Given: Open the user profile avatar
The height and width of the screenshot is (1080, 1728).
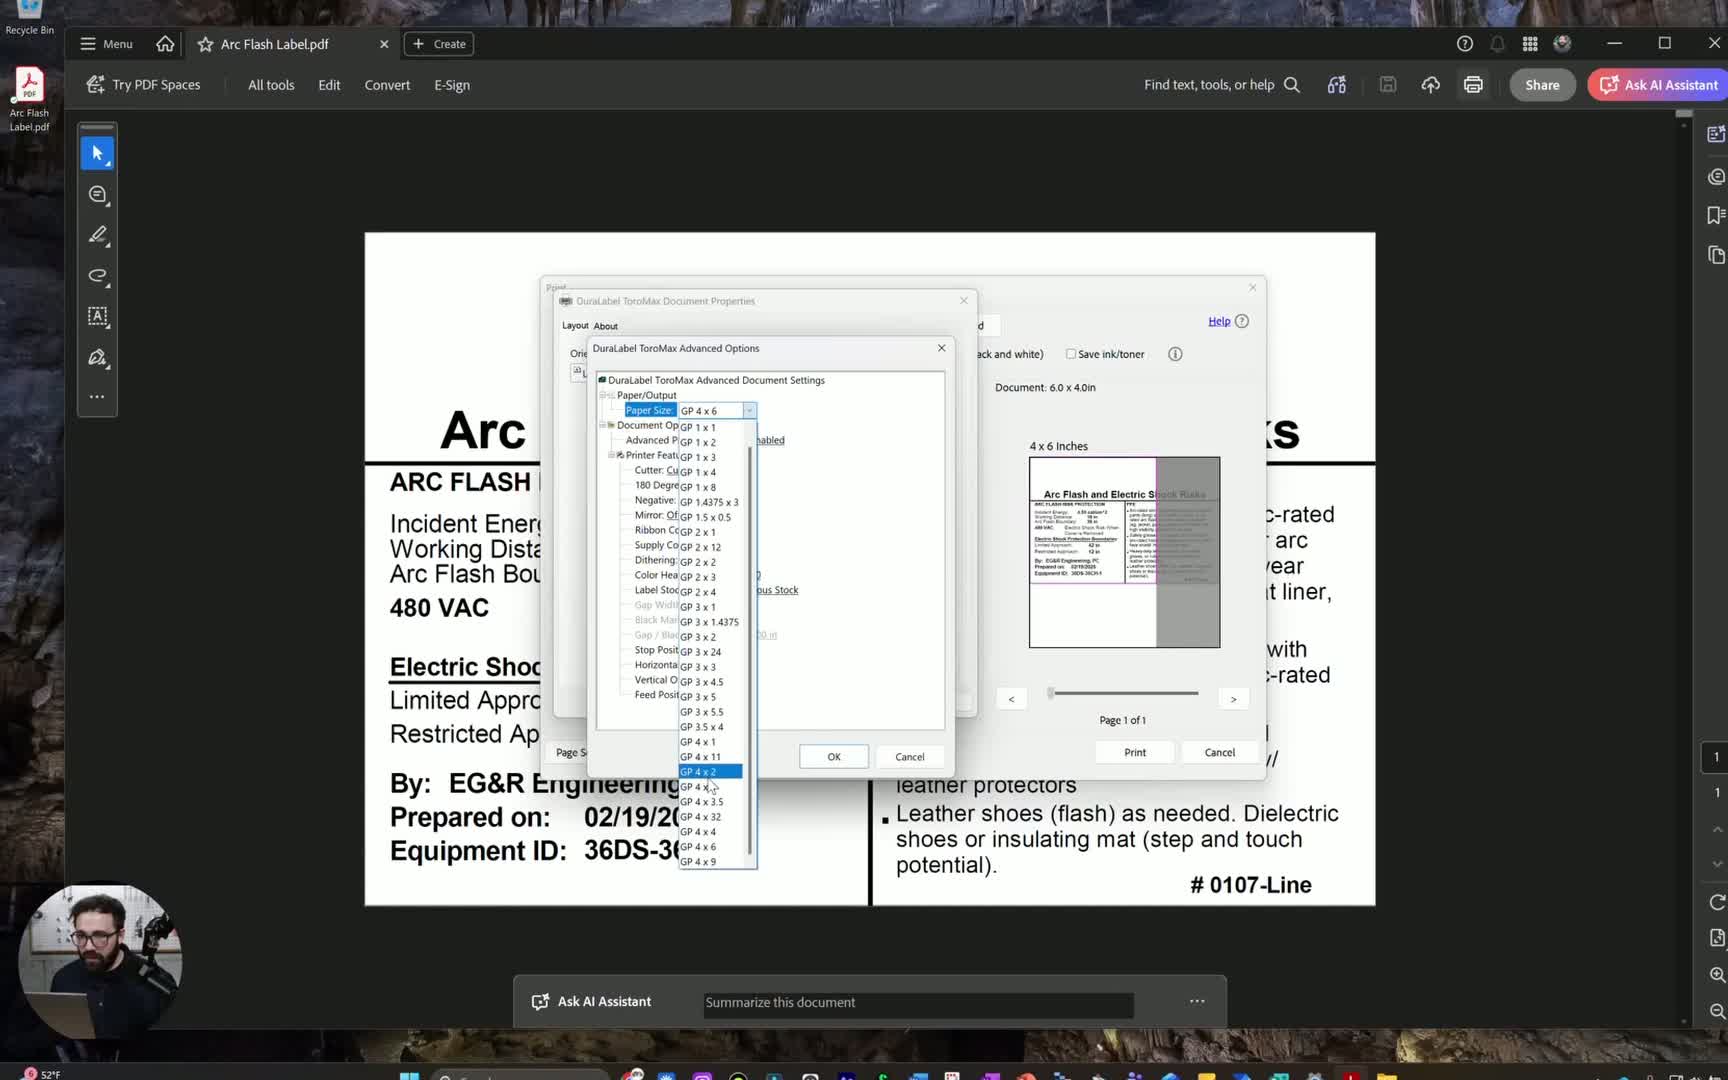Looking at the screenshot, I should [1563, 44].
